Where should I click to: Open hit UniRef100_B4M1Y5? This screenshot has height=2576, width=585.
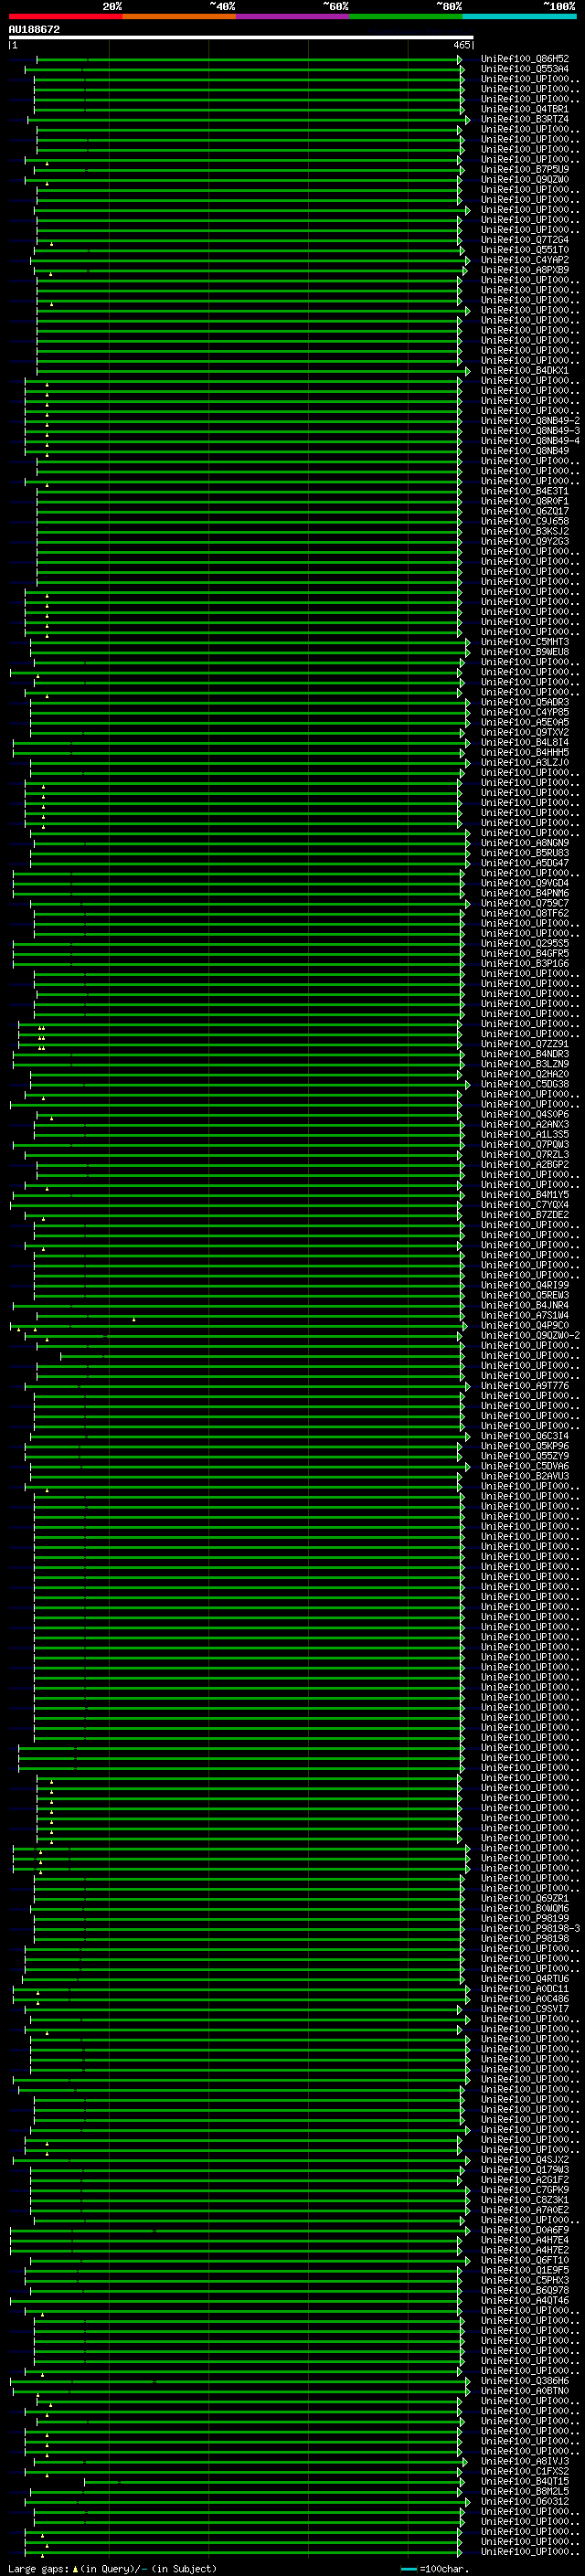tap(525, 1195)
